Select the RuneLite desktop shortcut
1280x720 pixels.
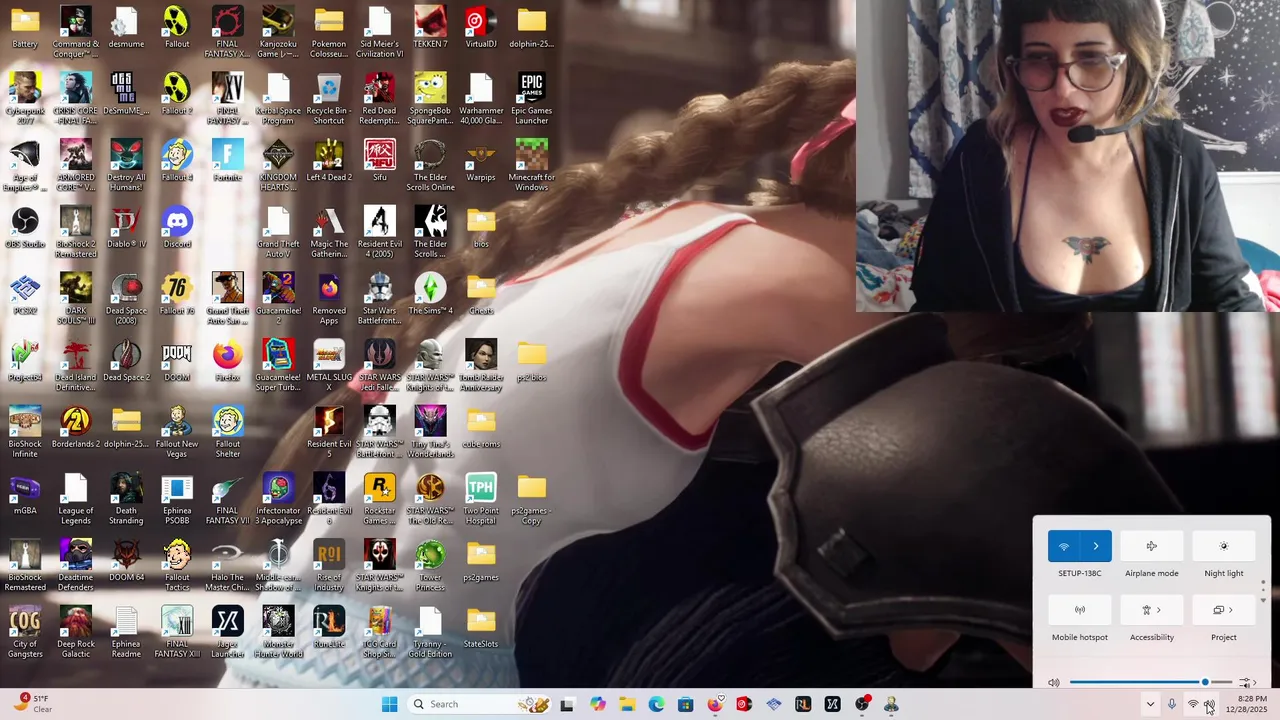coord(329,627)
